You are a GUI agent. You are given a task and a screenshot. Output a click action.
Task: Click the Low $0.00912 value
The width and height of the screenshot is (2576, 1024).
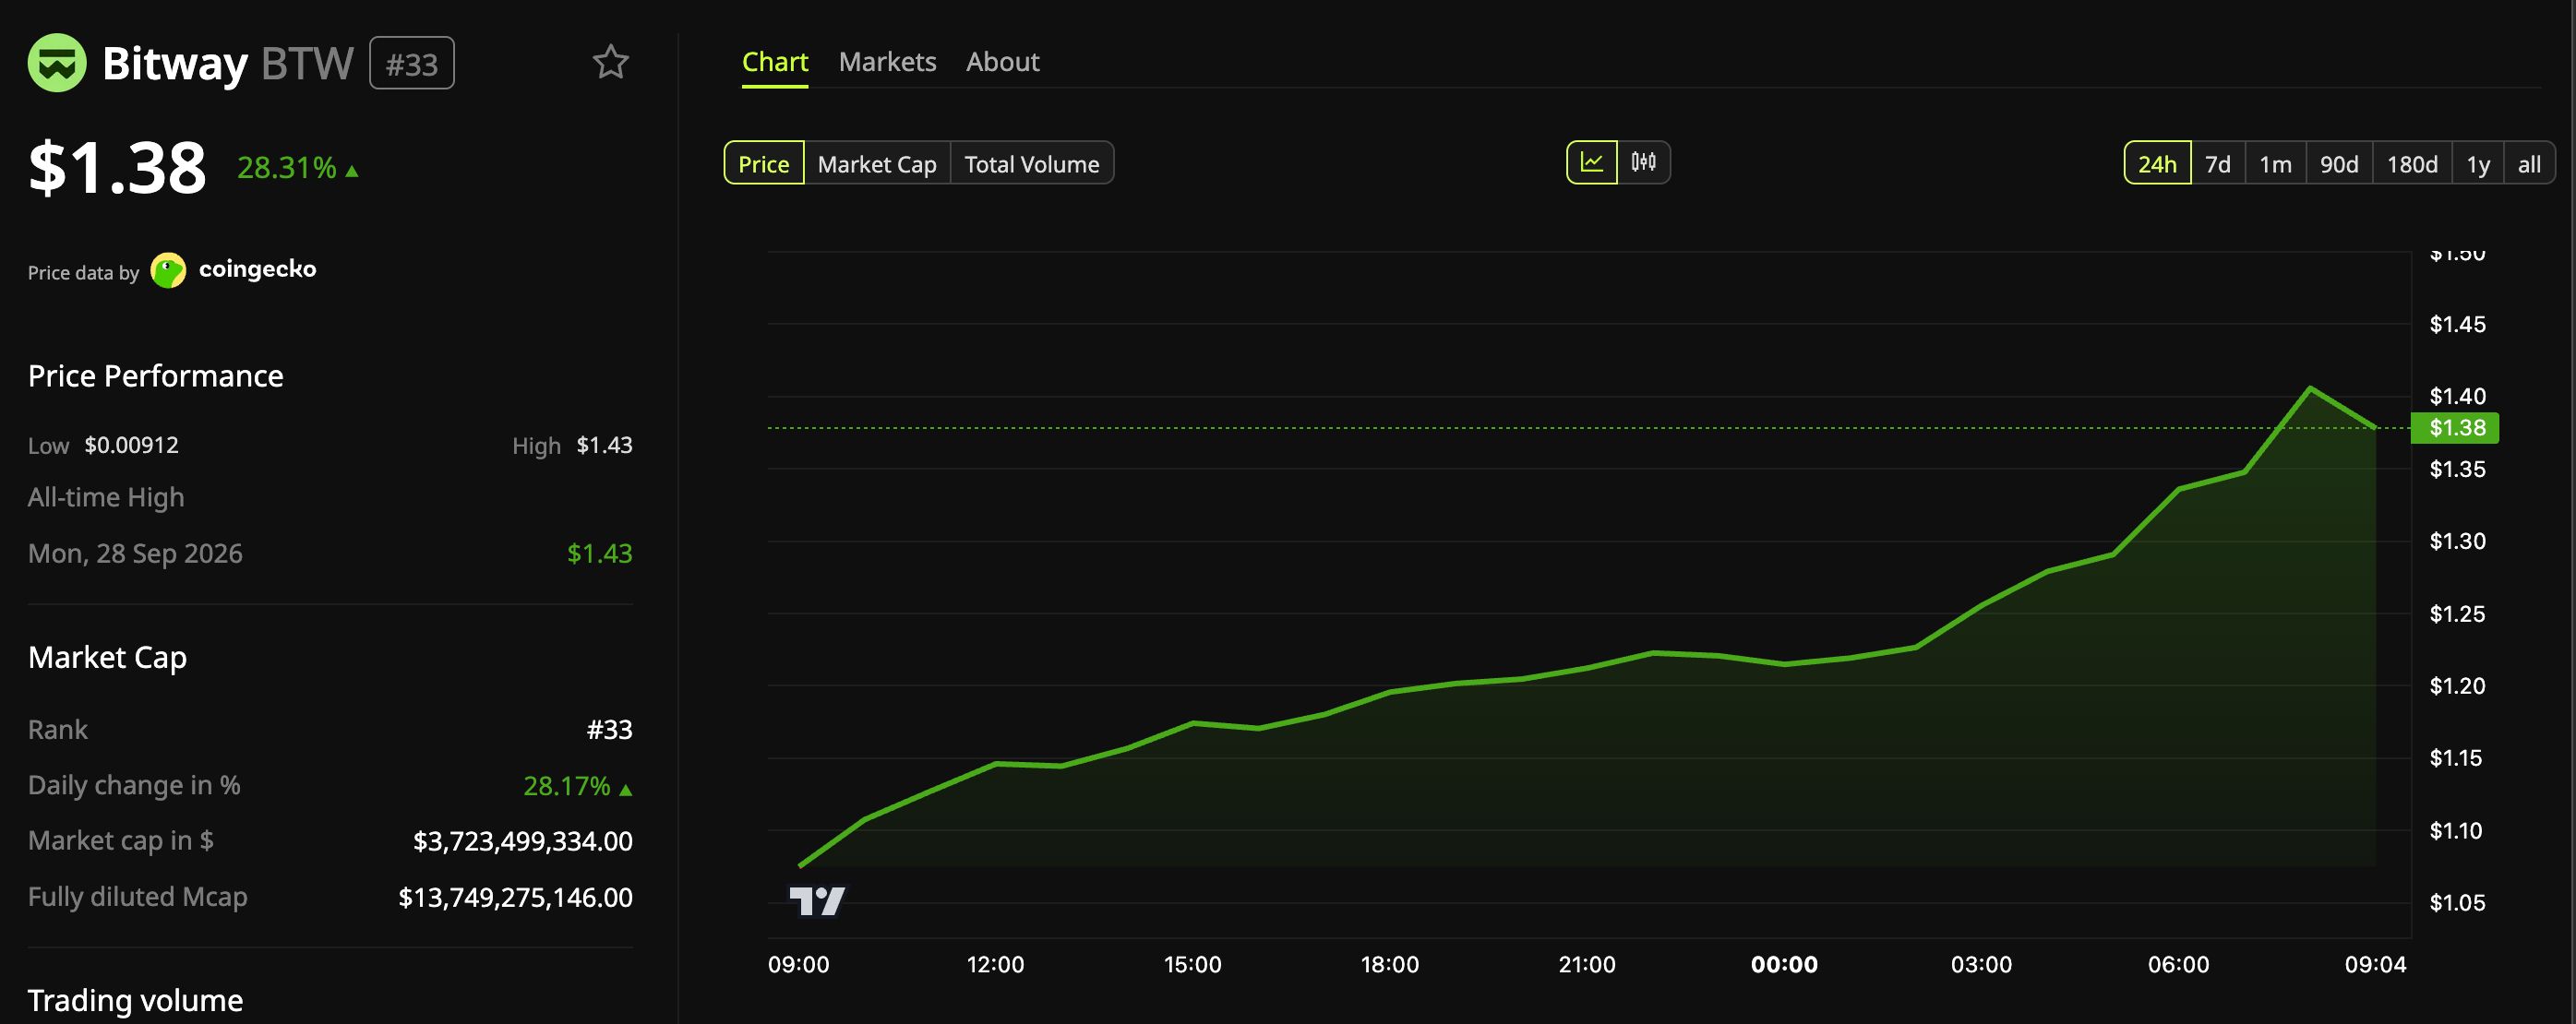[131, 445]
